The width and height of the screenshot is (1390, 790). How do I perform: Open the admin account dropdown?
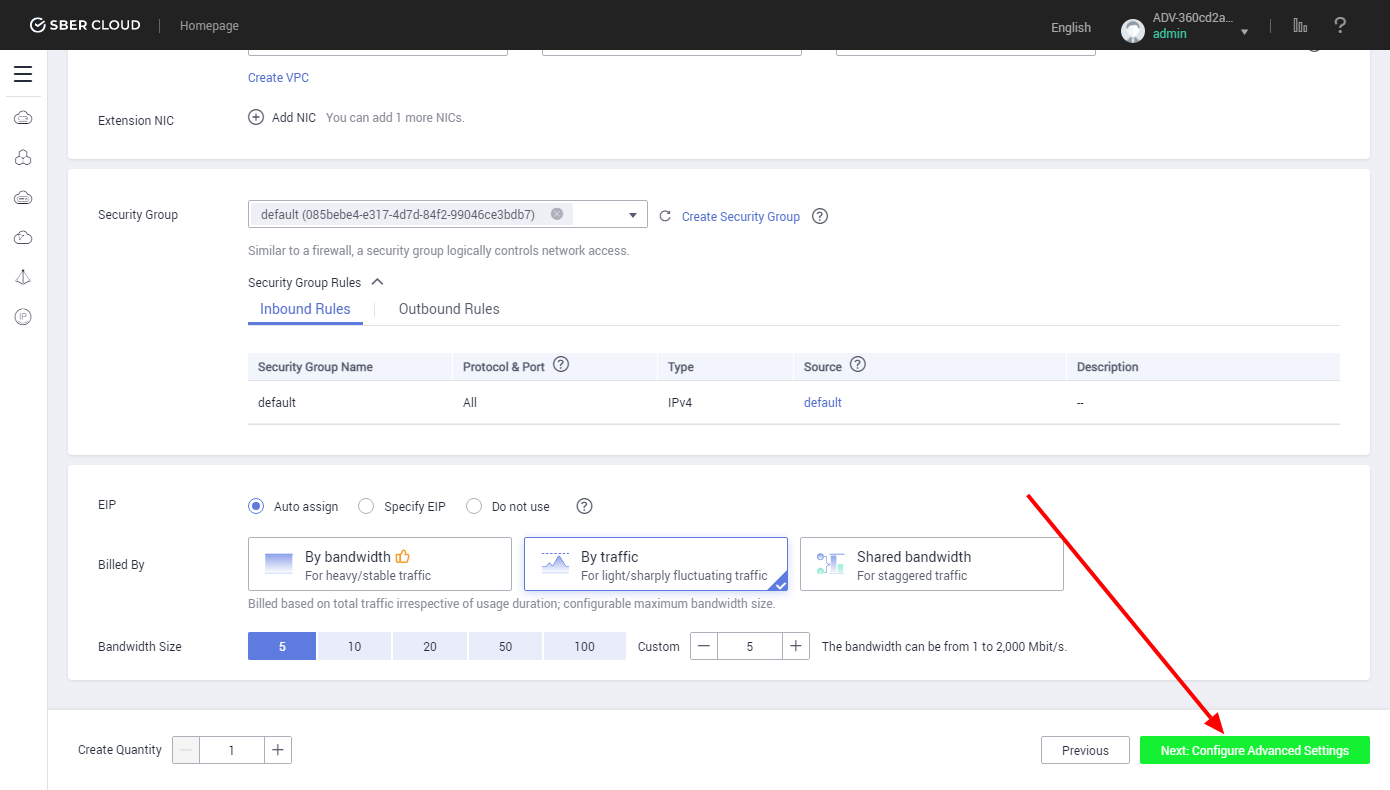(1244, 32)
